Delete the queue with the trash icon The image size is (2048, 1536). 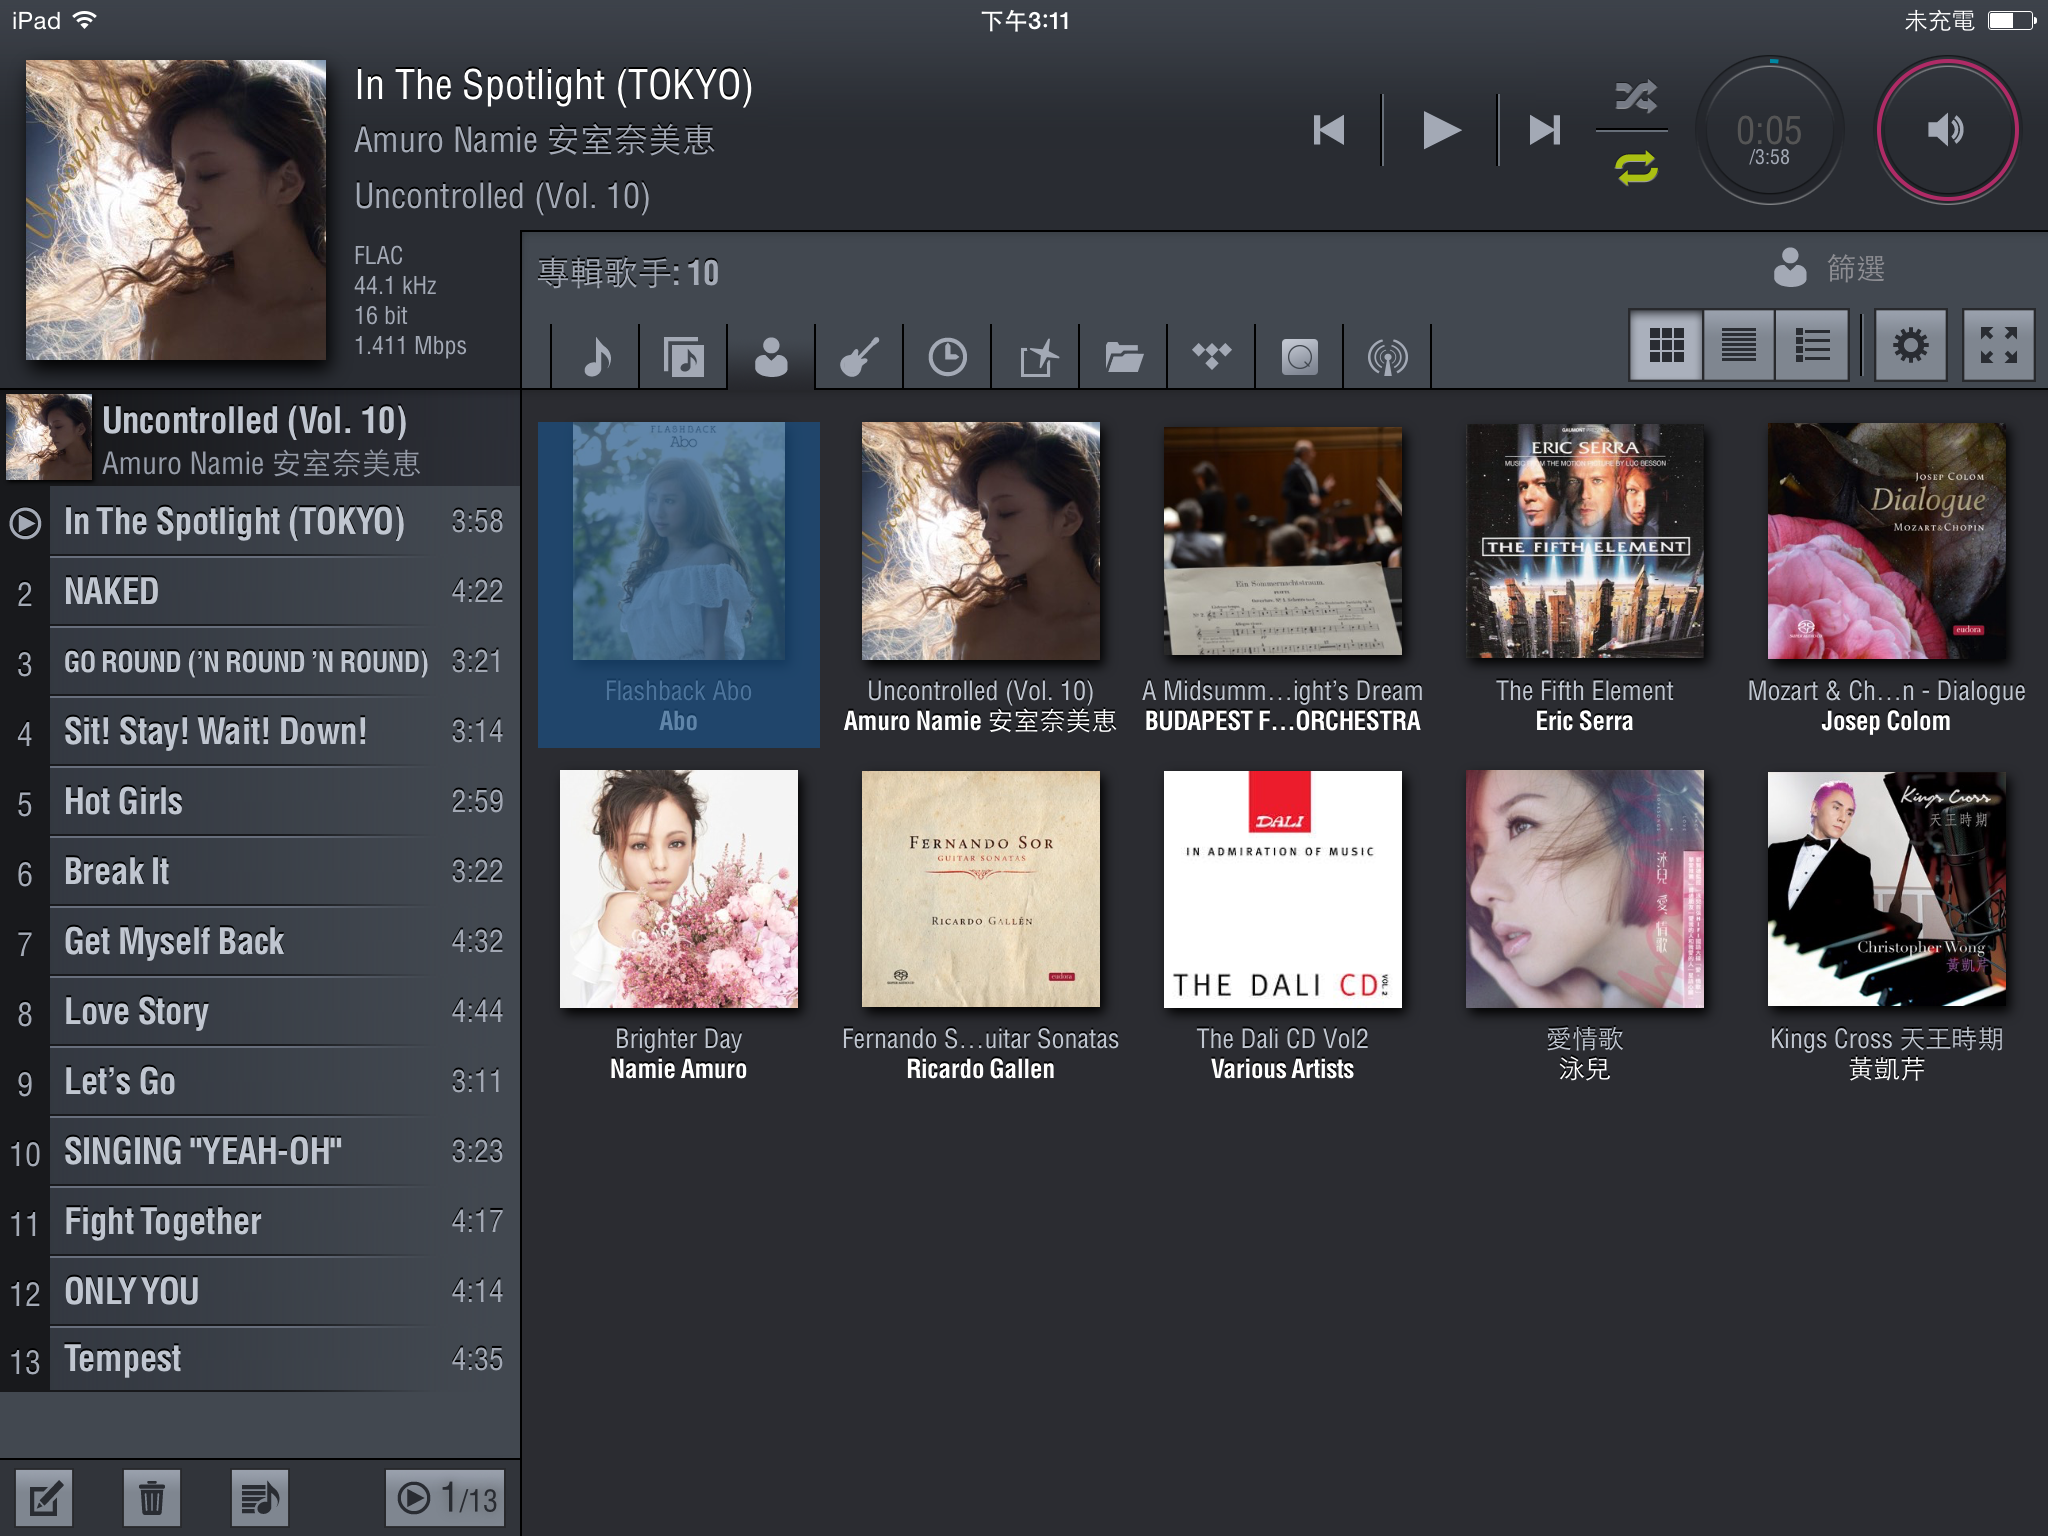[152, 1498]
